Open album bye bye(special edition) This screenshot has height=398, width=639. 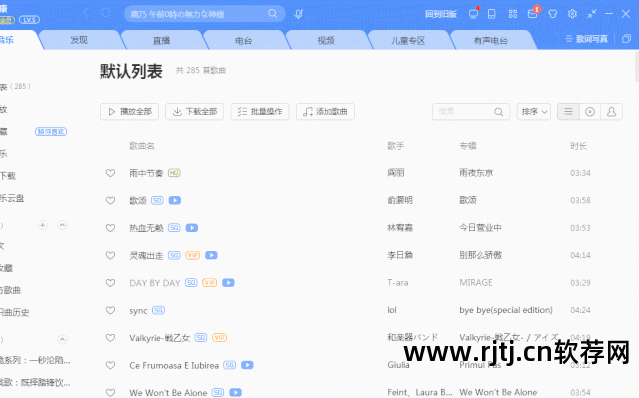[x=506, y=310]
